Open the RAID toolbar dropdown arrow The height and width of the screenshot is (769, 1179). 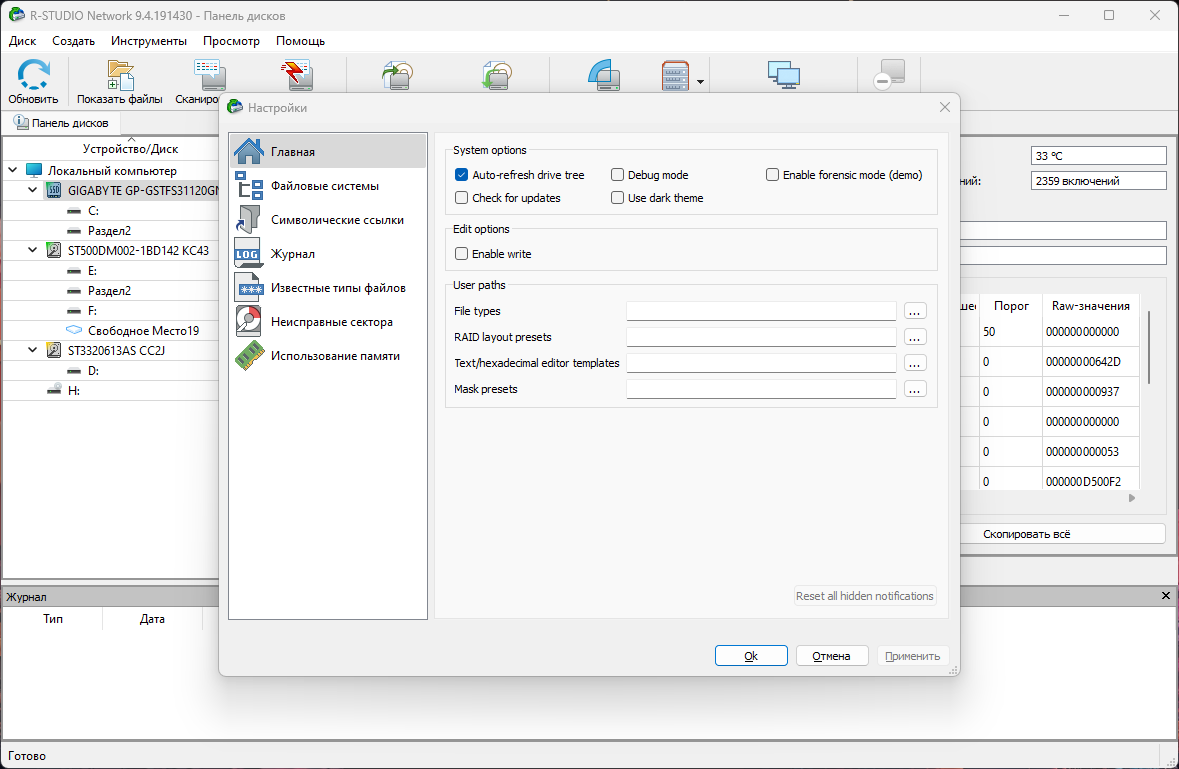click(700, 81)
